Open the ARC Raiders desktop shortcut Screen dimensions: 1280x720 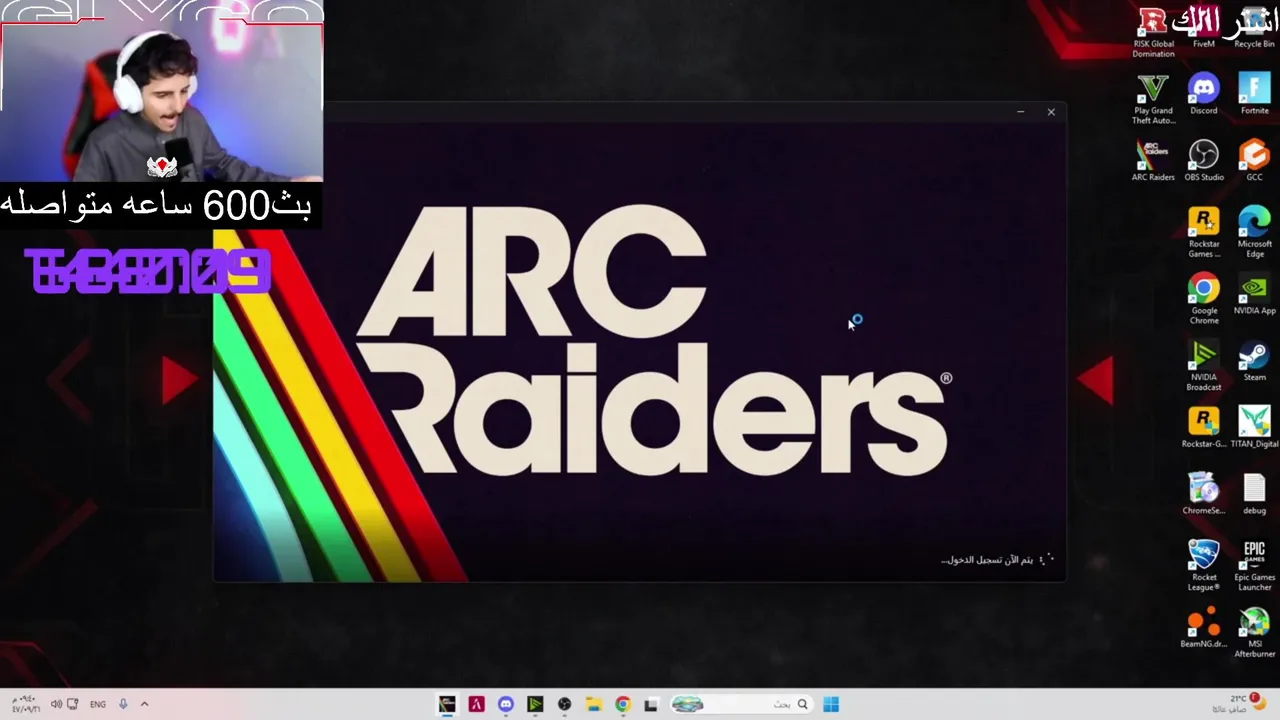(x=1153, y=161)
